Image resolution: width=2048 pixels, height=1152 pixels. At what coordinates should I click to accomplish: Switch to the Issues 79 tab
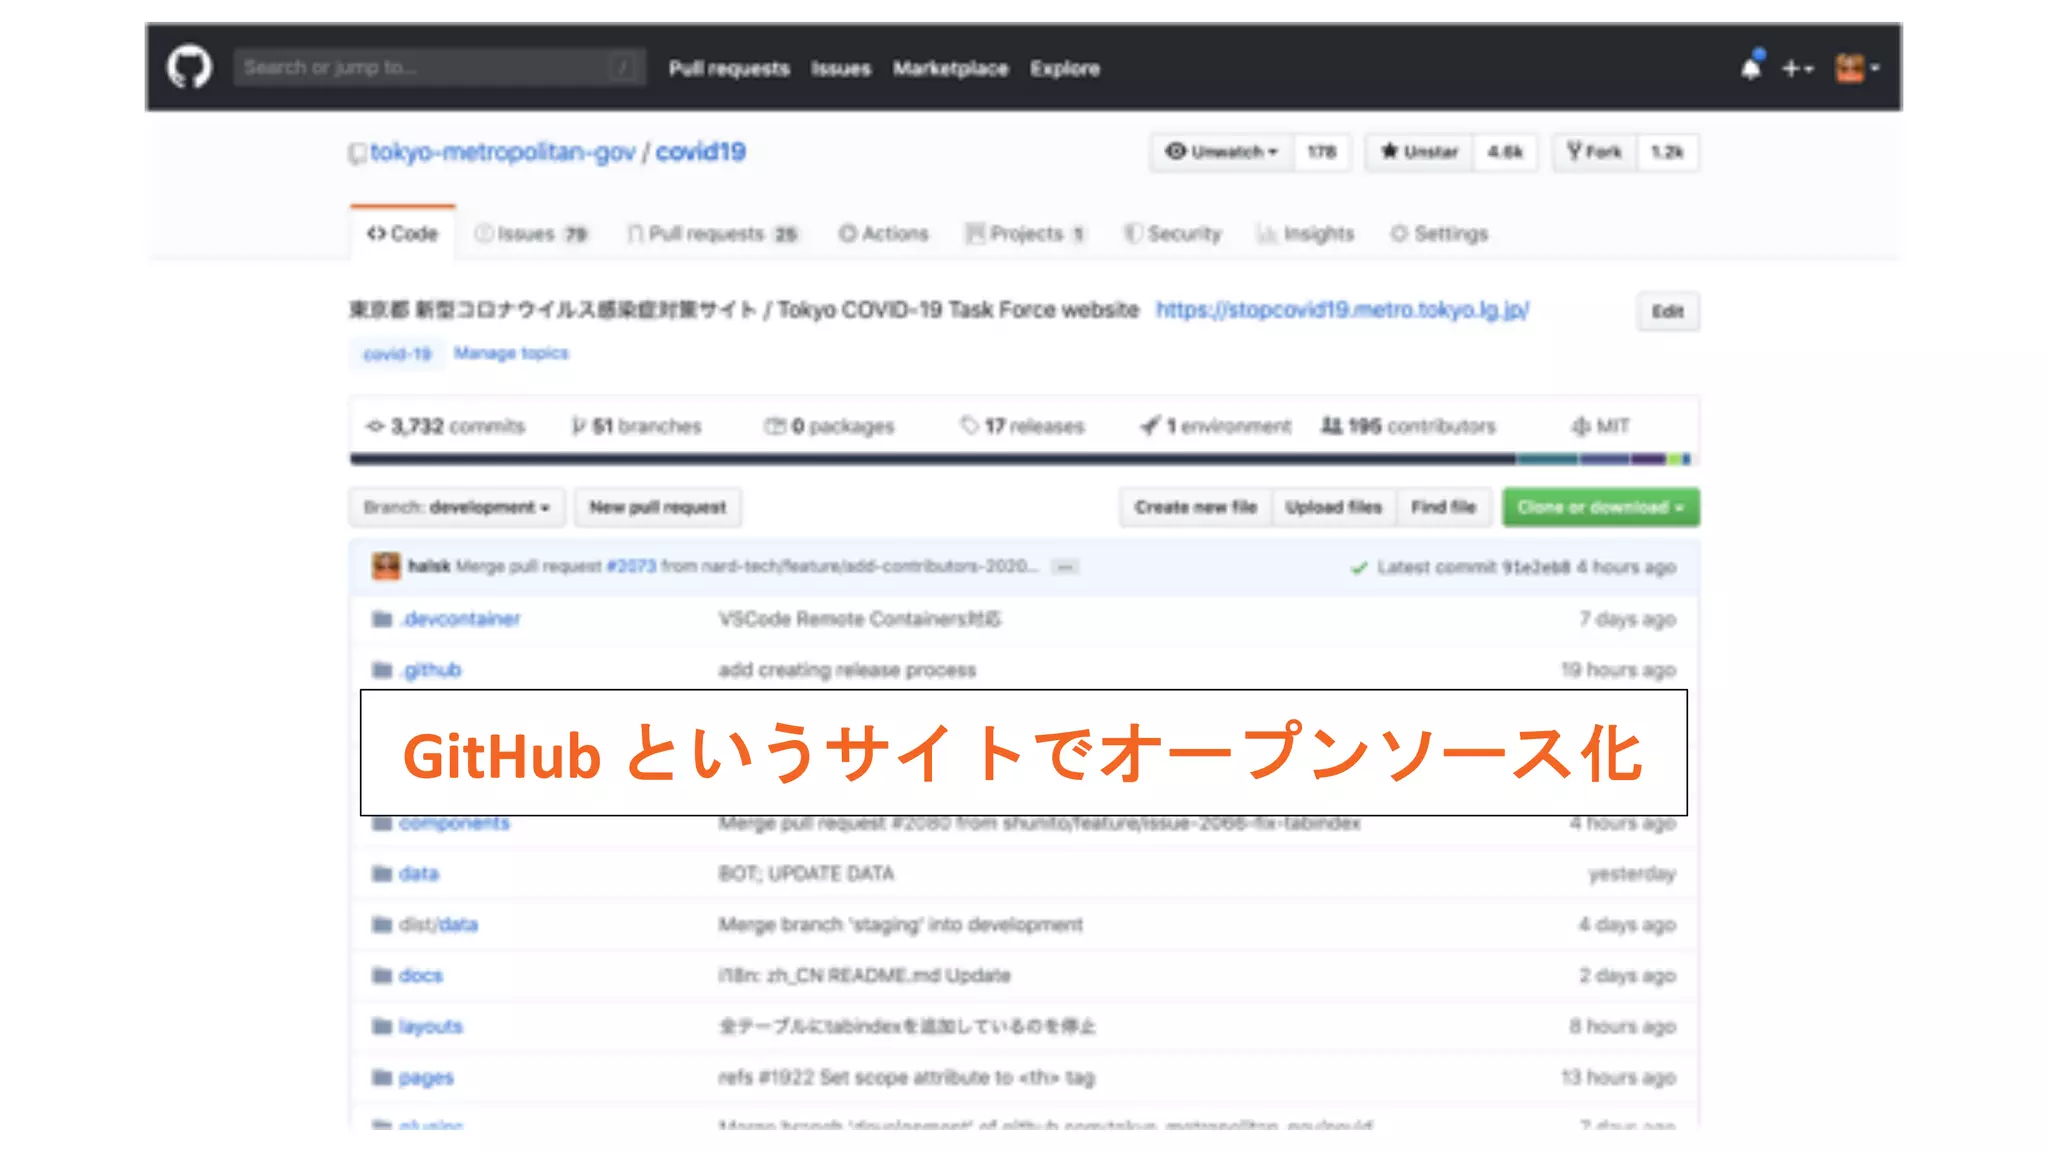(531, 233)
